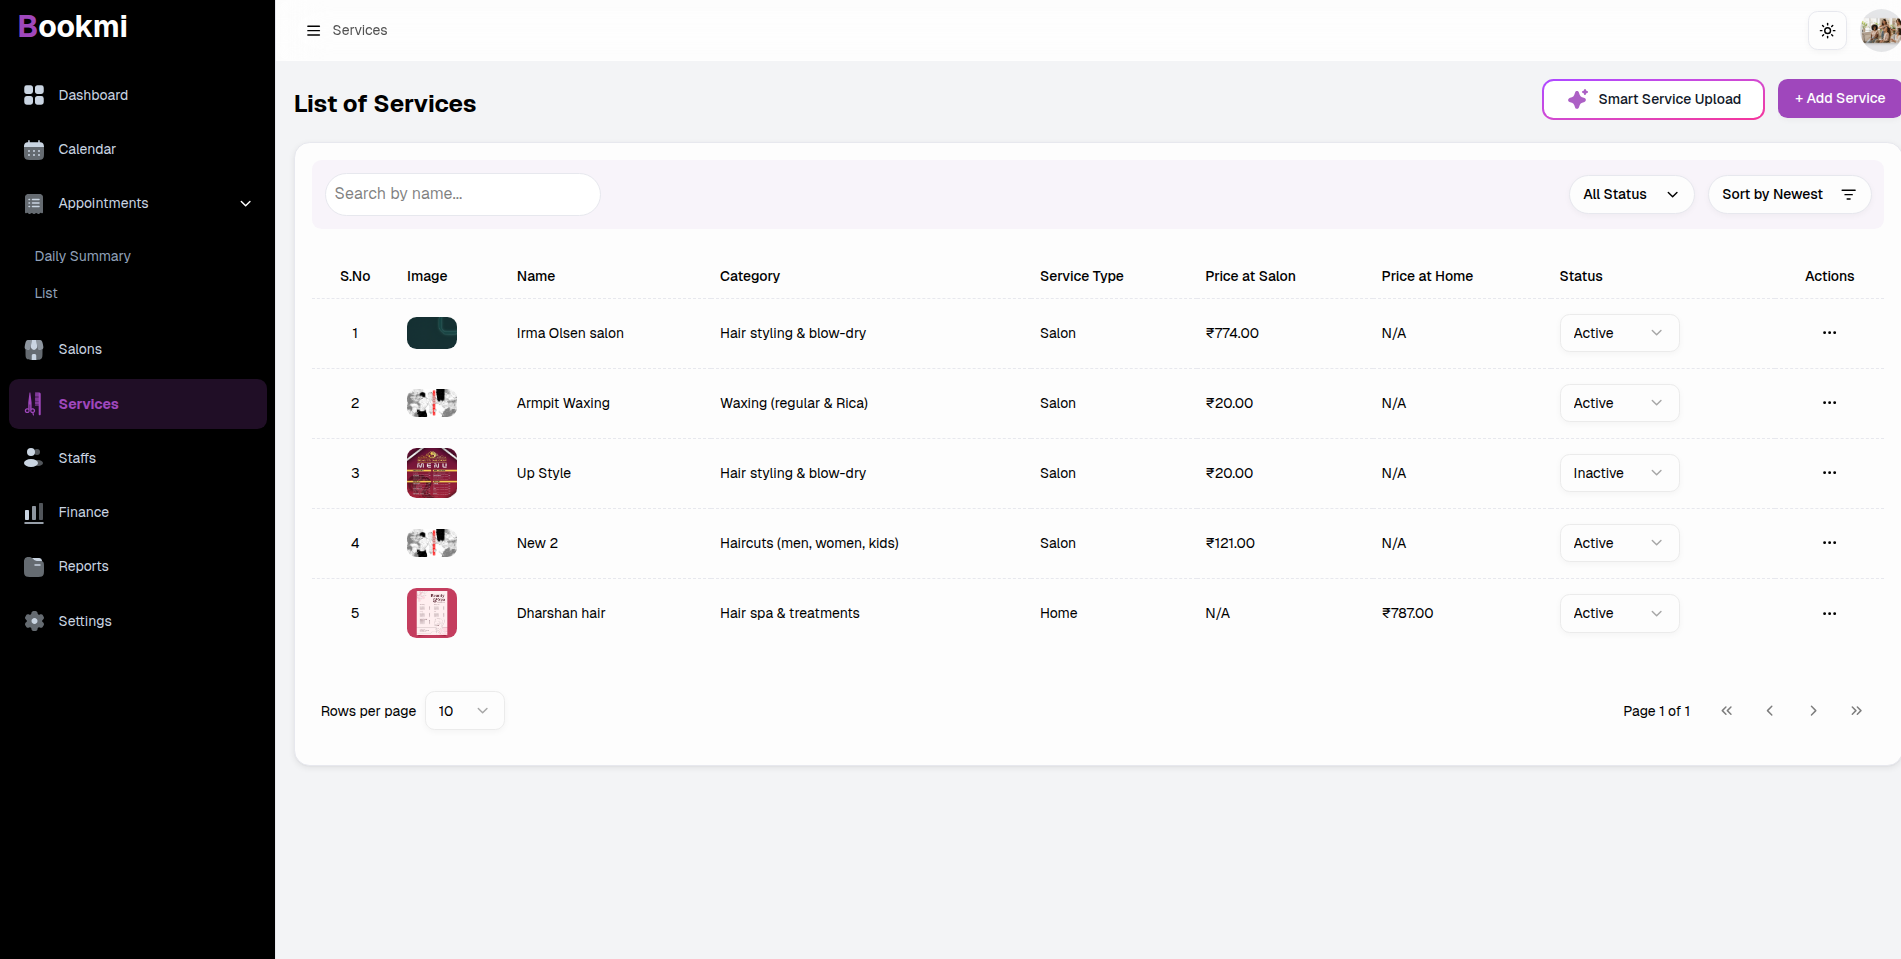Viewport: 1901px width, 959px height.
Task: Open the Dashboard from the sidebar
Action: (x=93, y=95)
